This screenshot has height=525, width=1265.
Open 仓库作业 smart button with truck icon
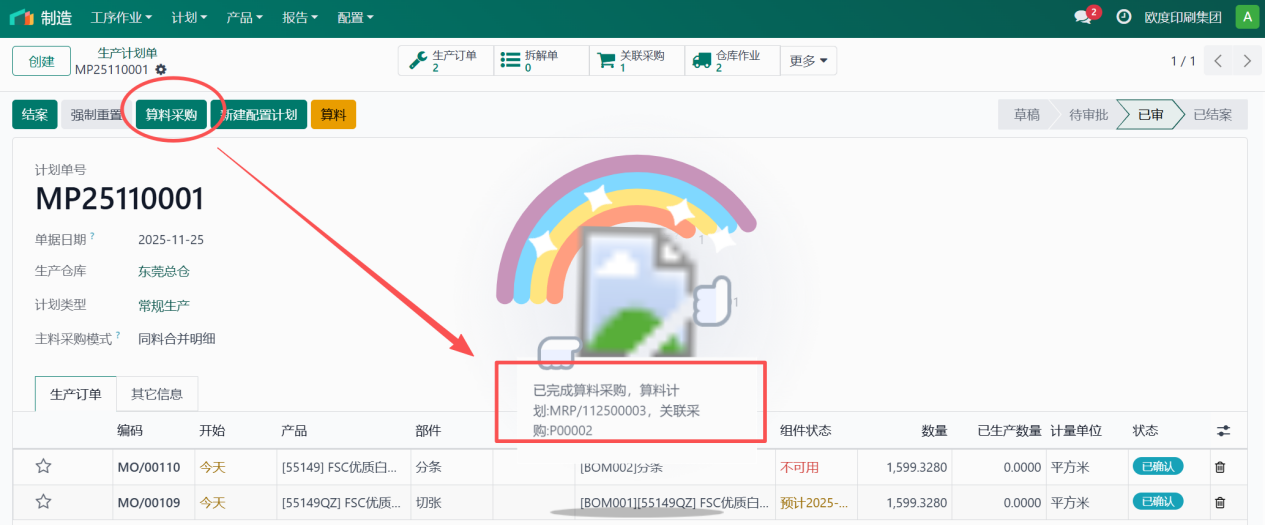[x=732, y=61]
